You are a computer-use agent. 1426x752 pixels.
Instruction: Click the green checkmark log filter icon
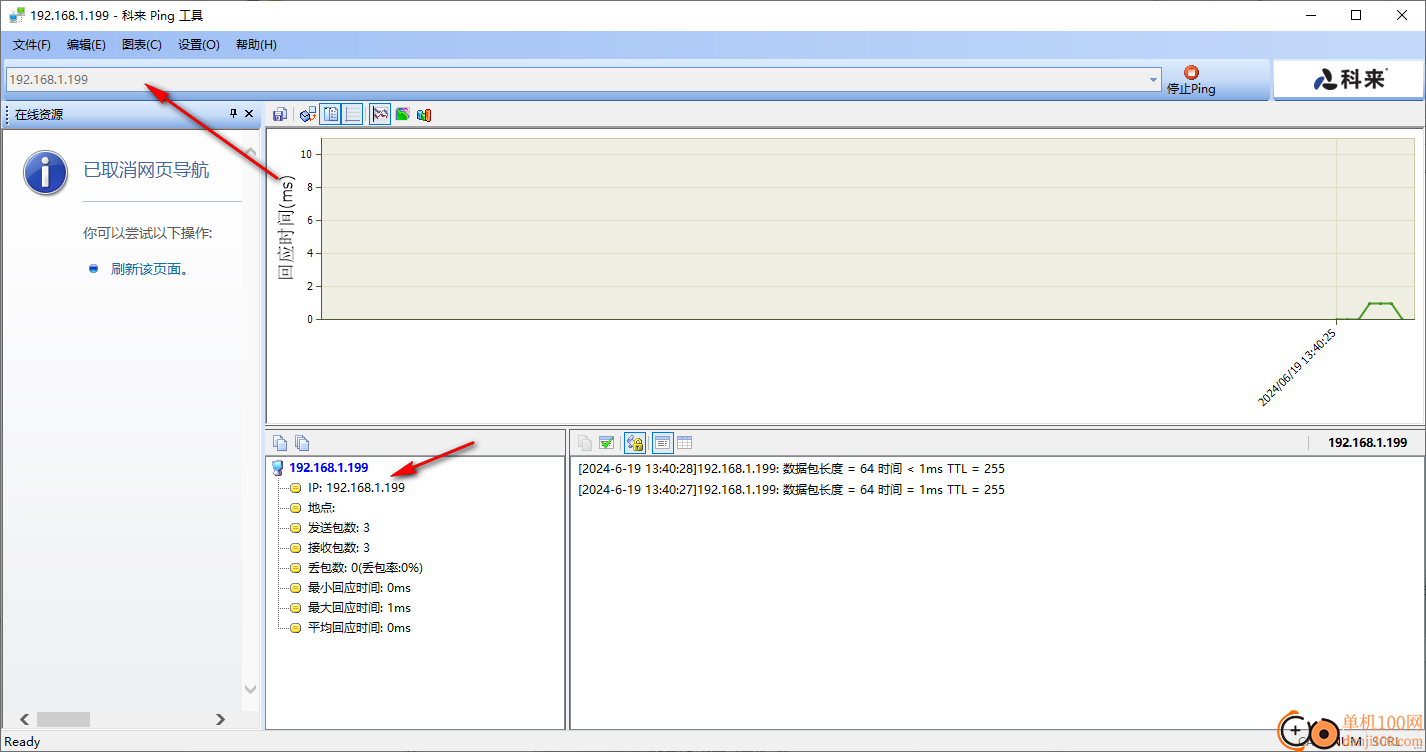coord(606,443)
